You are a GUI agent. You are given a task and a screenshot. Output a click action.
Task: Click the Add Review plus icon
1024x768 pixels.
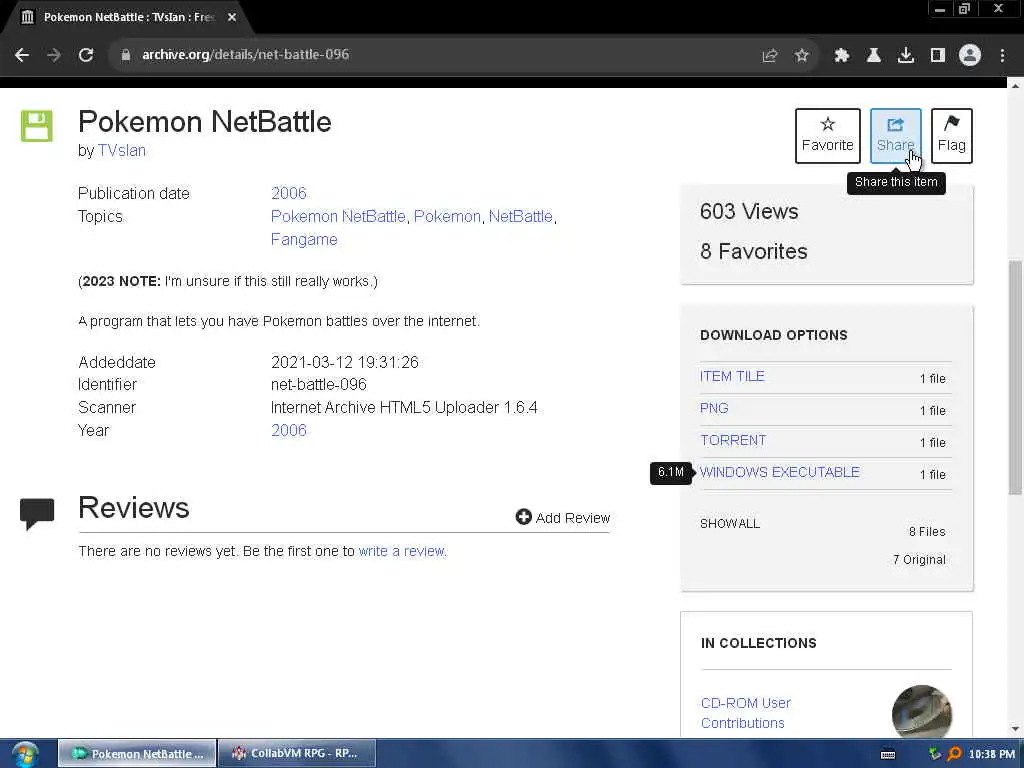click(523, 517)
